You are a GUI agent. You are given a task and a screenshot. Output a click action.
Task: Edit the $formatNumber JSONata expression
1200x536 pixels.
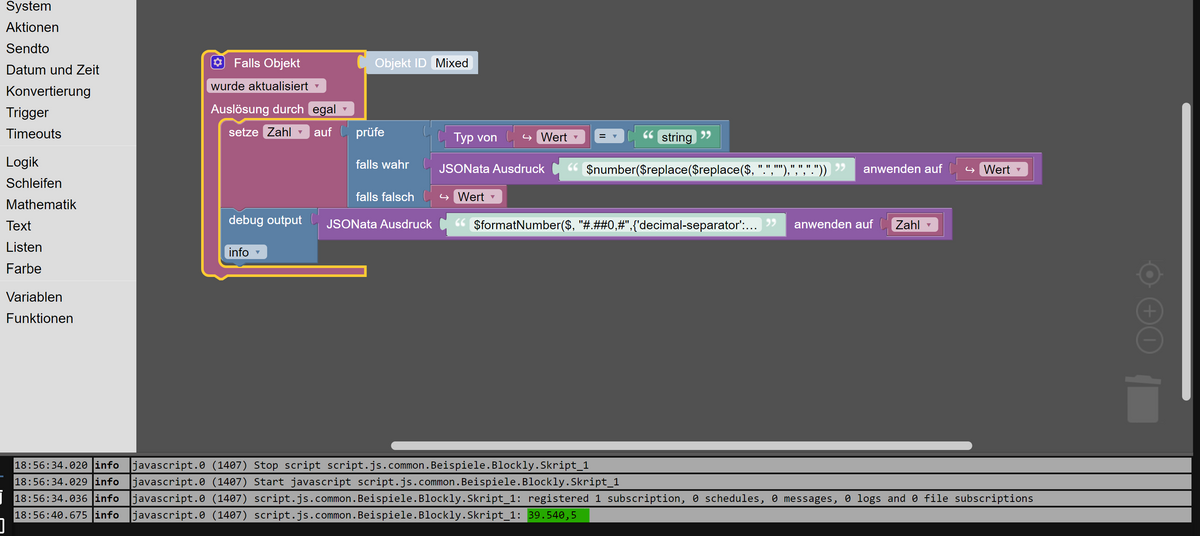tap(617, 225)
